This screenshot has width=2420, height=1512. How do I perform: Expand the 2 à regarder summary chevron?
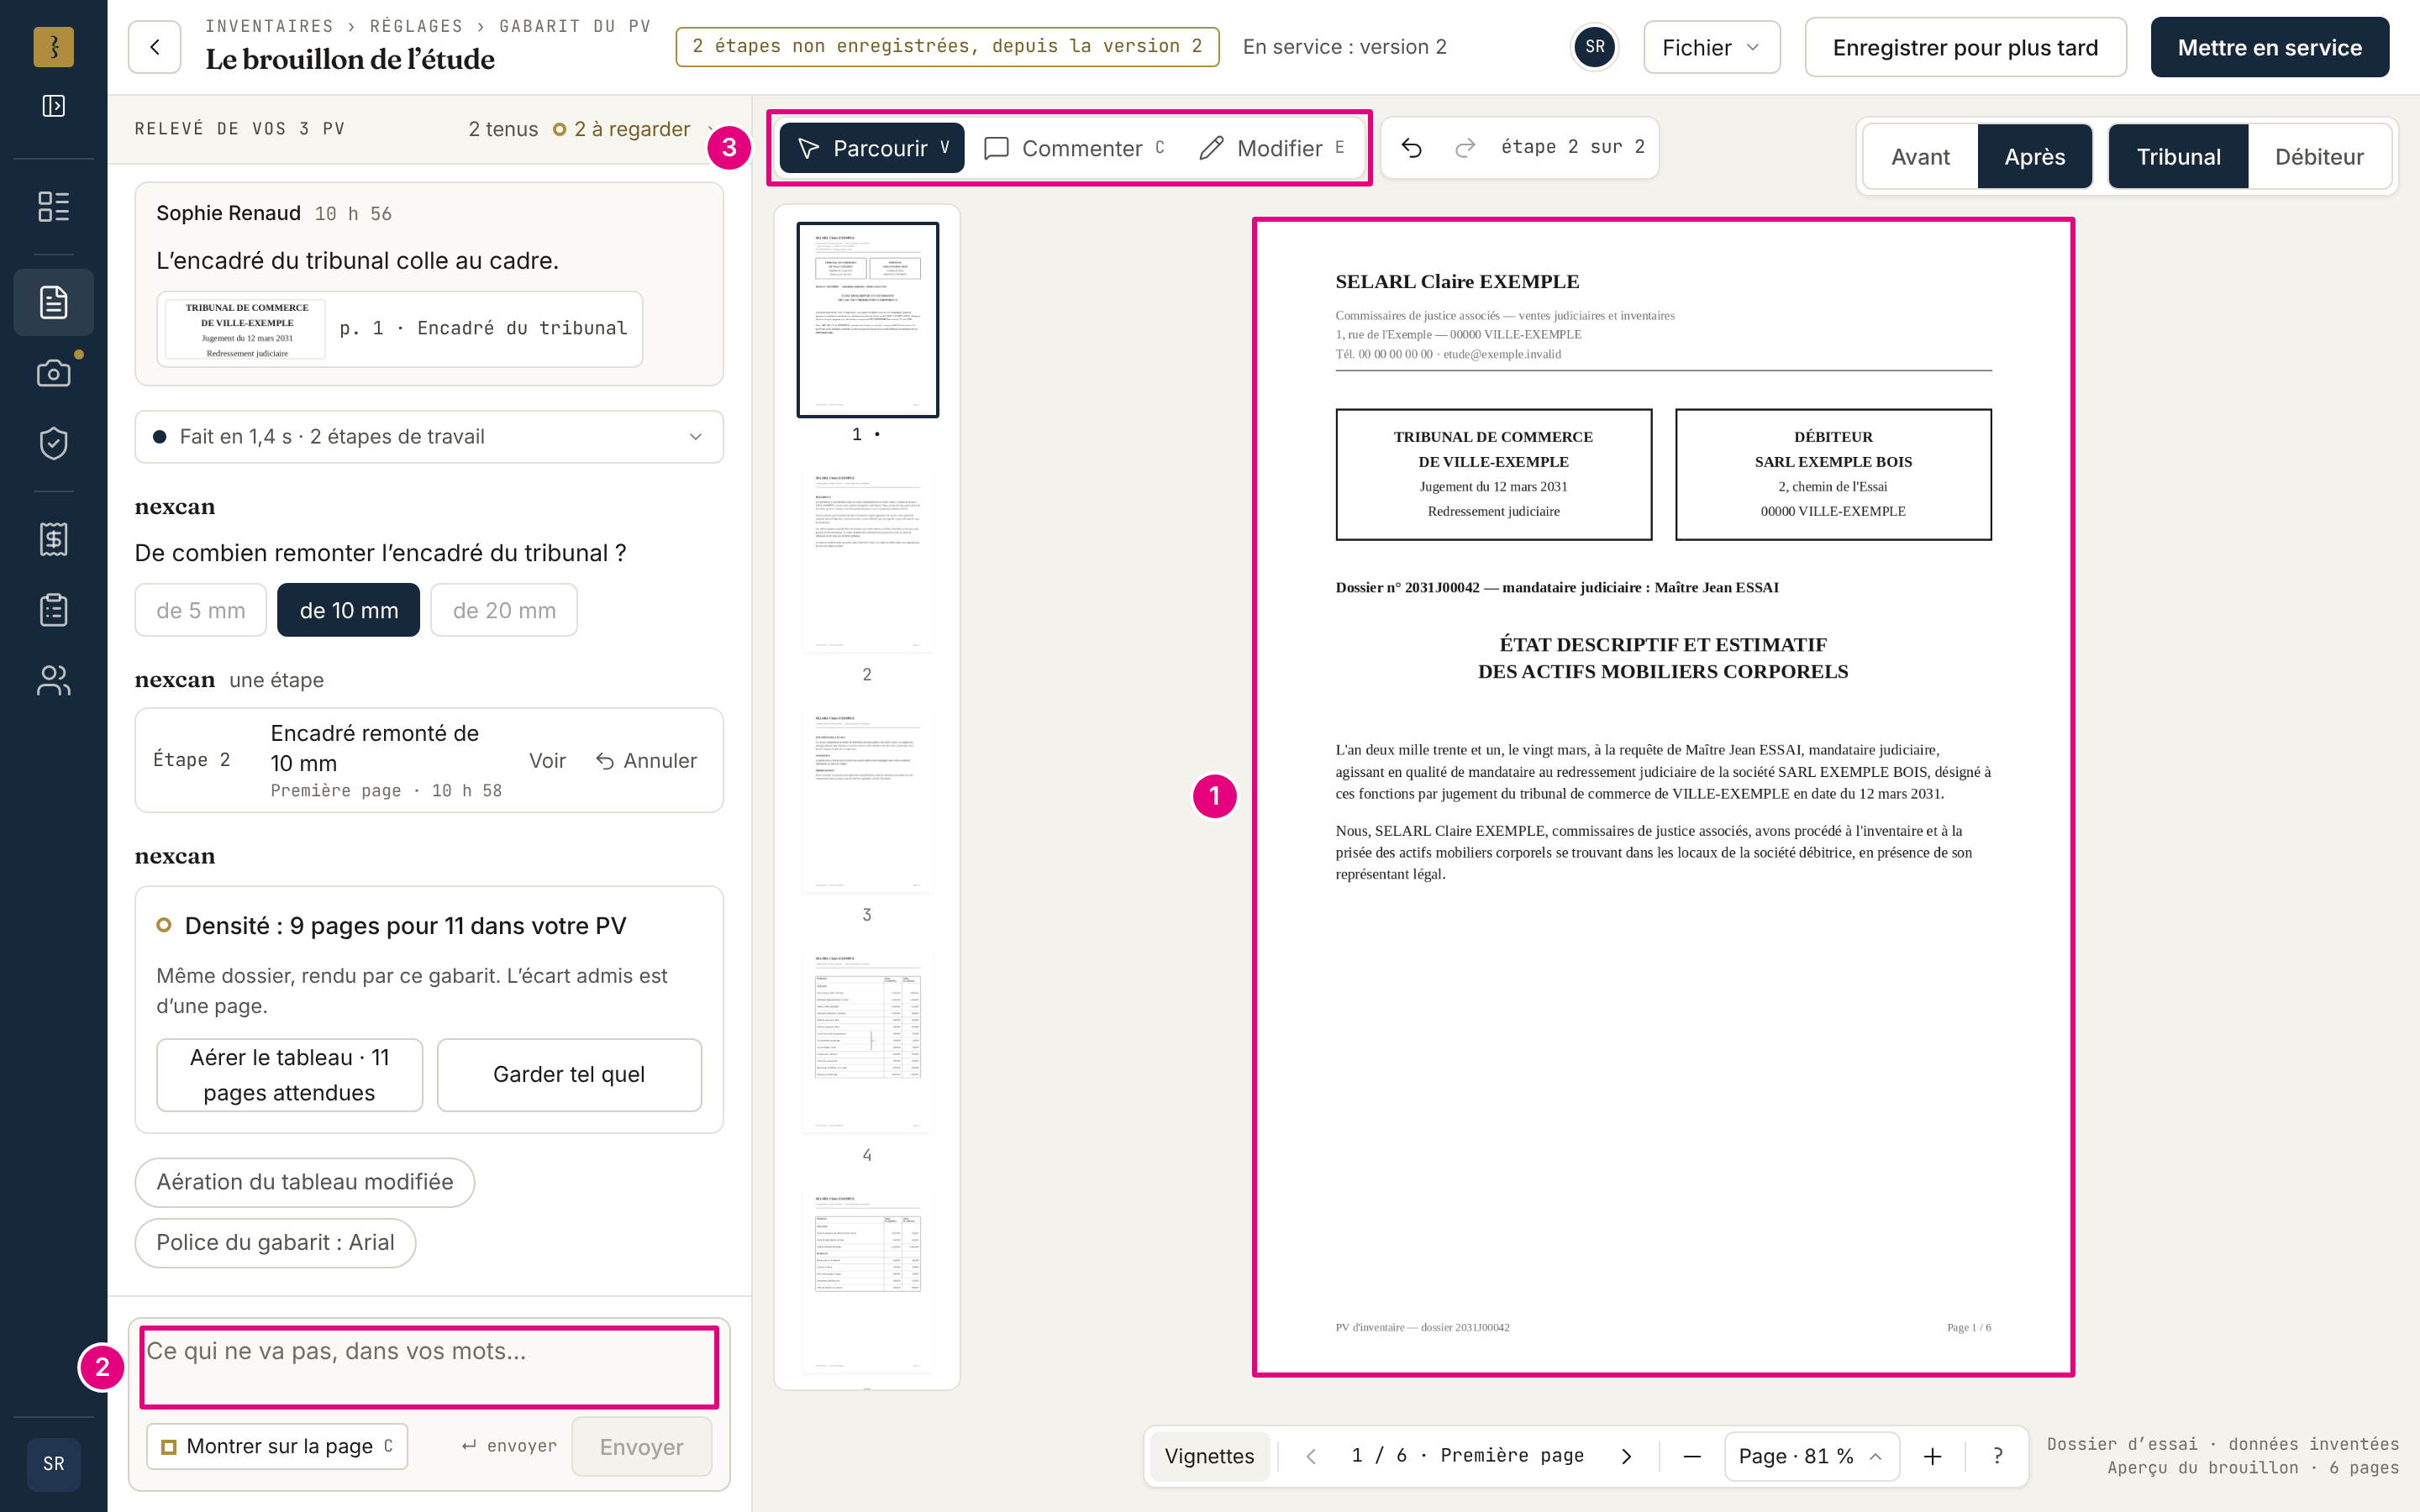[x=711, y=129]
